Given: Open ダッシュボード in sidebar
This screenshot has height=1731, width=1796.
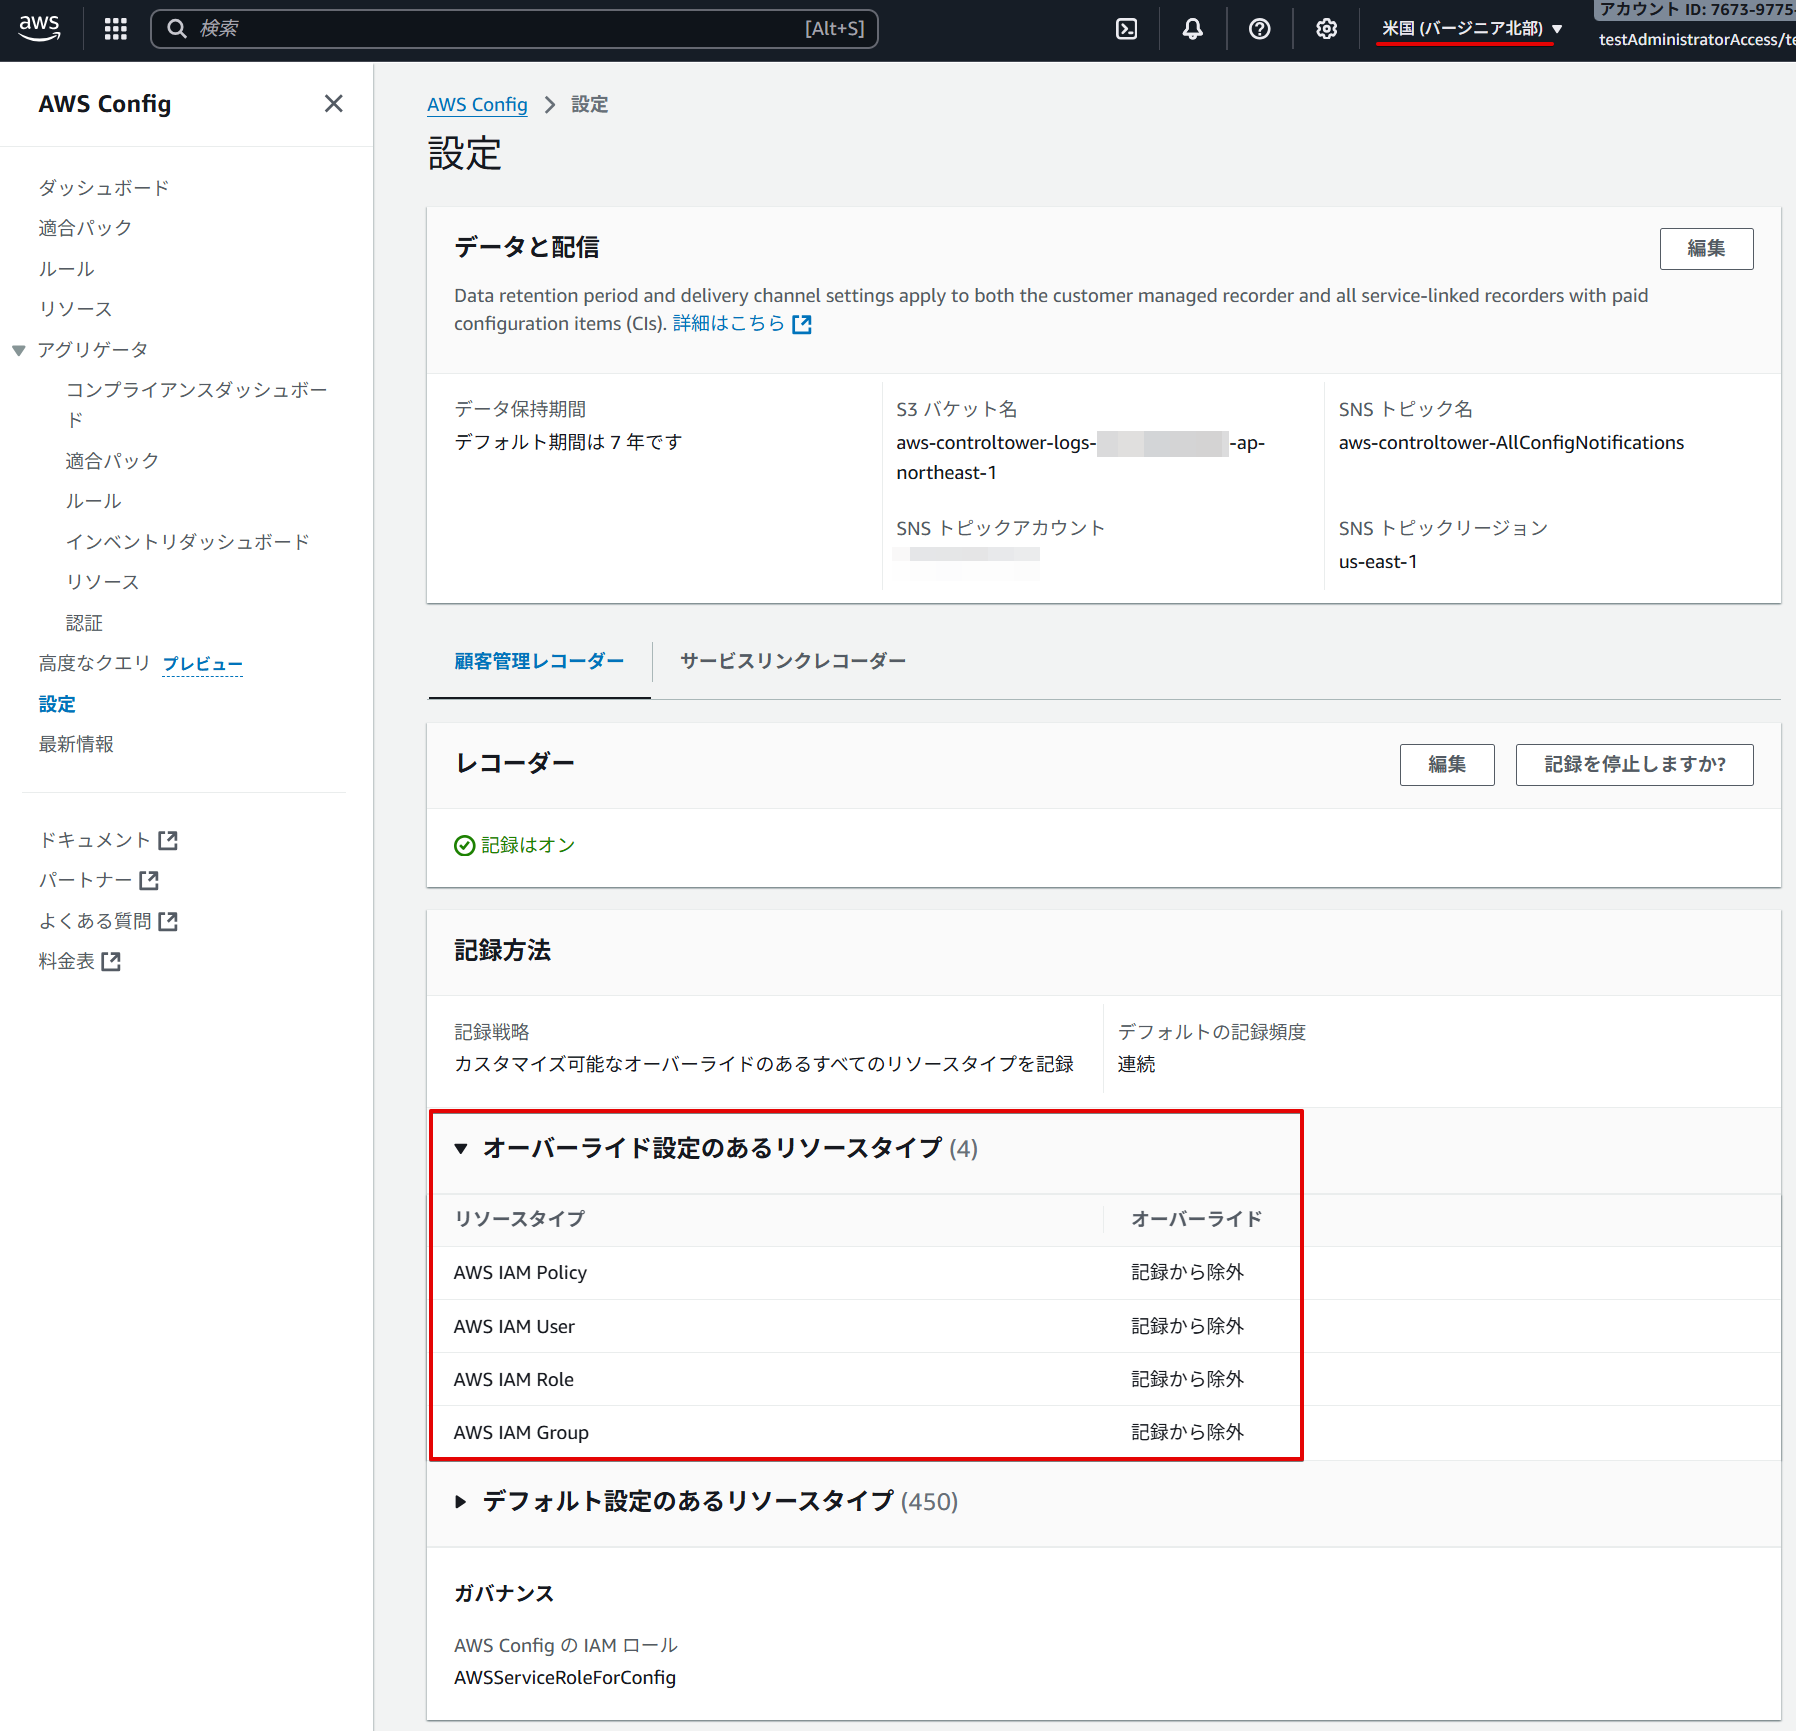Looking at the screenshot, I should (x=104, y=188).
